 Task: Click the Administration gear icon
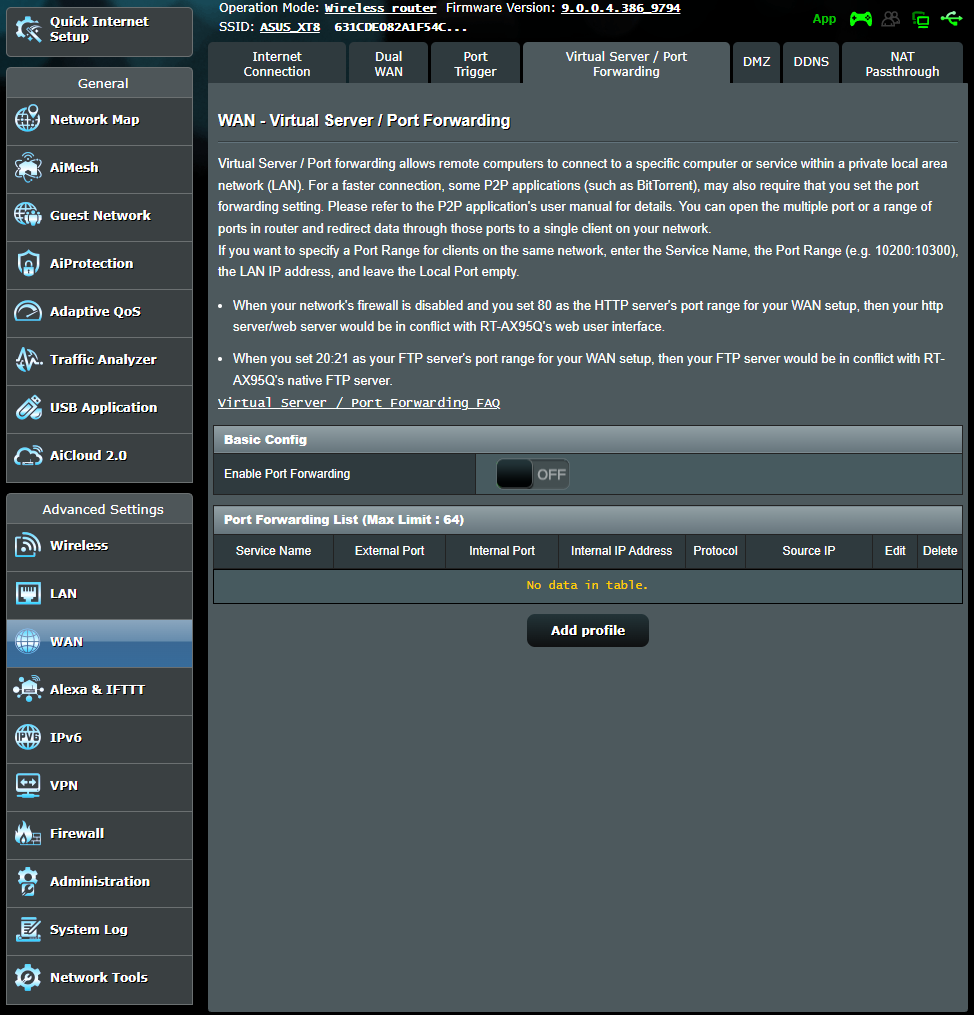28,881
